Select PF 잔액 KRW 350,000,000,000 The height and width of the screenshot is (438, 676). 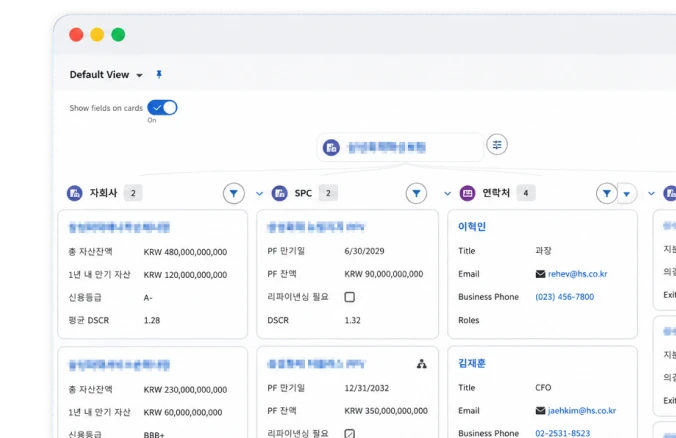(386, 411)
